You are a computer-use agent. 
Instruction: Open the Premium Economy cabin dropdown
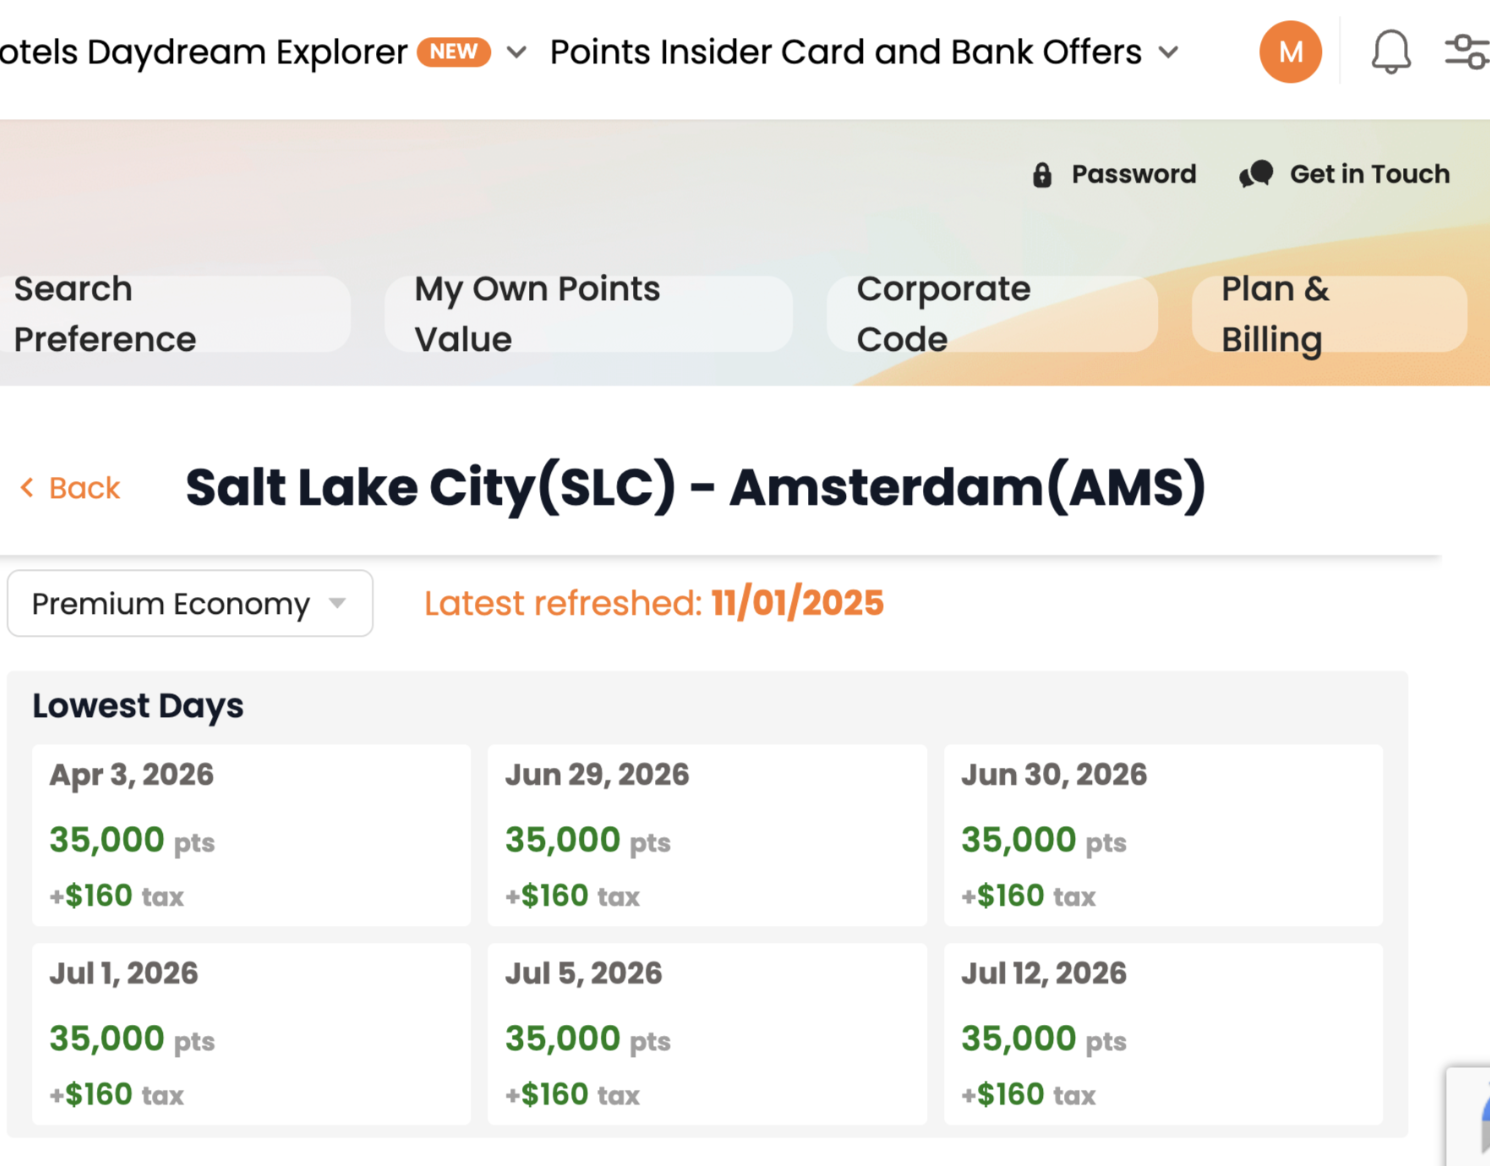tap(190, 604)
